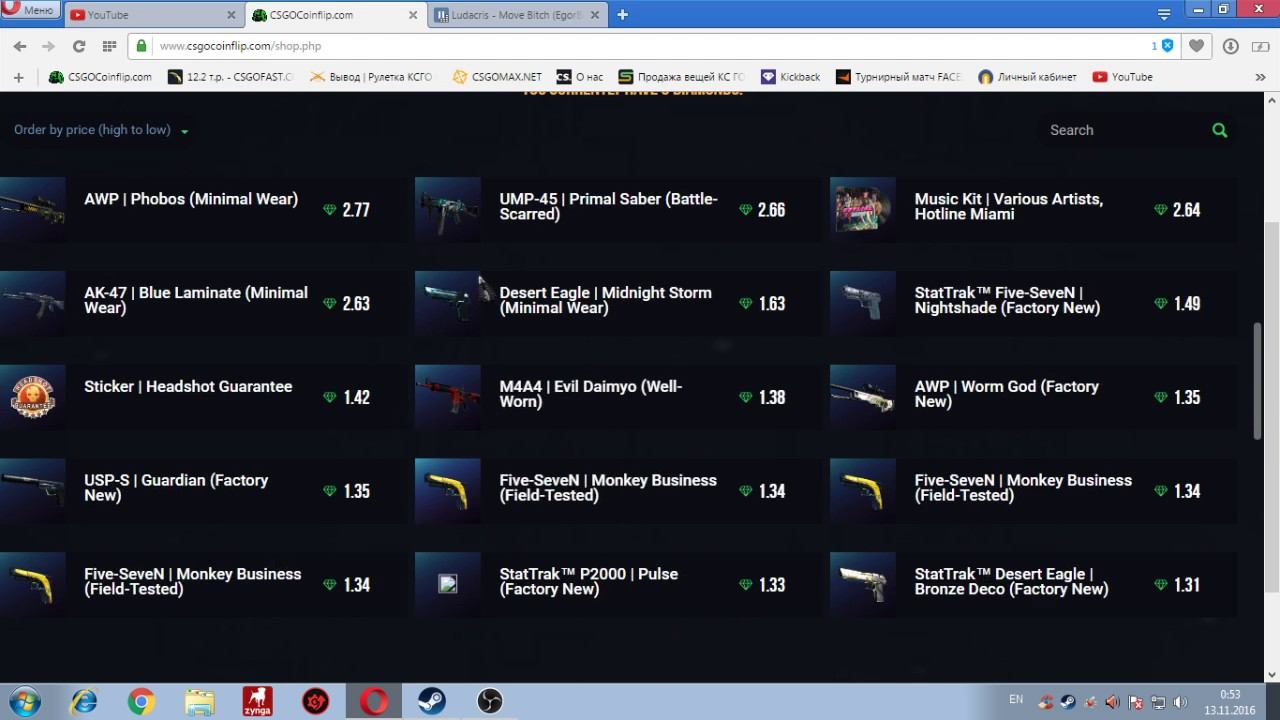Click the diamond icon beside price 1.42
This screenshot has width=1280, height=720.
329,398
